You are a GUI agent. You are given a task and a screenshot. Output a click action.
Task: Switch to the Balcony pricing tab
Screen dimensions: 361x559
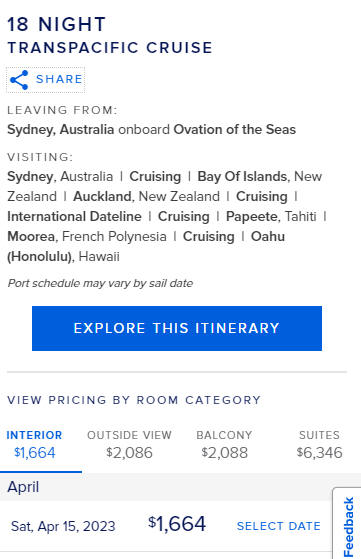(225, 444)
